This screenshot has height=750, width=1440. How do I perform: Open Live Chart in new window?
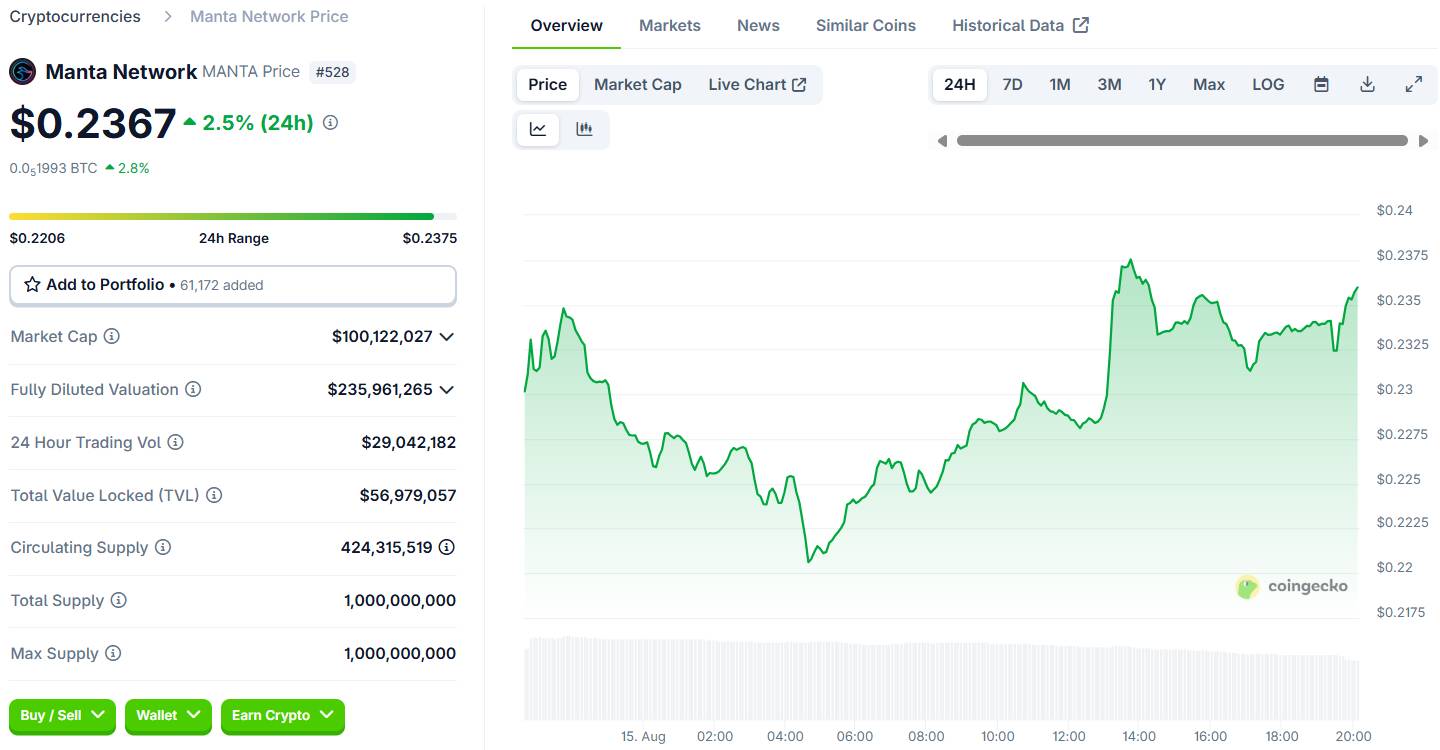pos(757,85)
